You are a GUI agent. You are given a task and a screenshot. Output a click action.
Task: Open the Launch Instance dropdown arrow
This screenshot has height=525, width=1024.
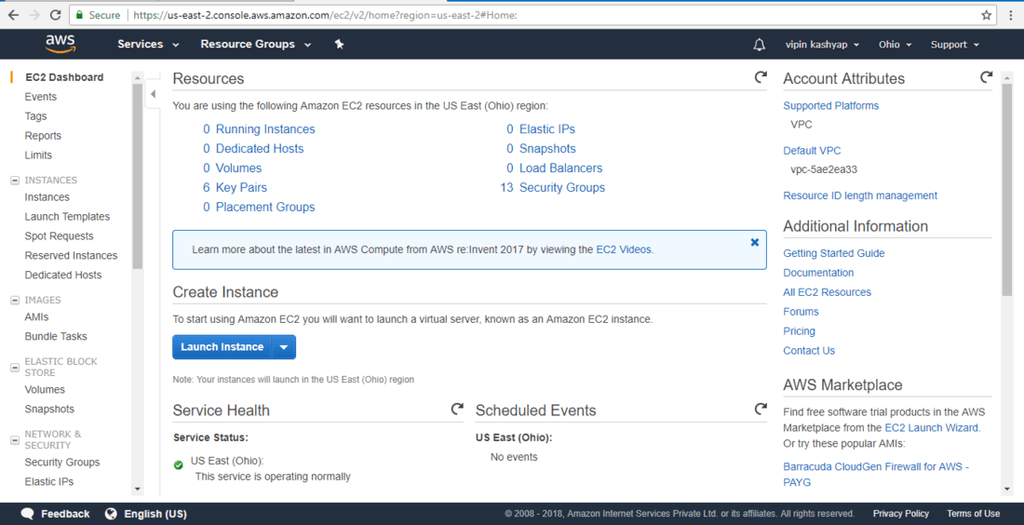[283, 347]
